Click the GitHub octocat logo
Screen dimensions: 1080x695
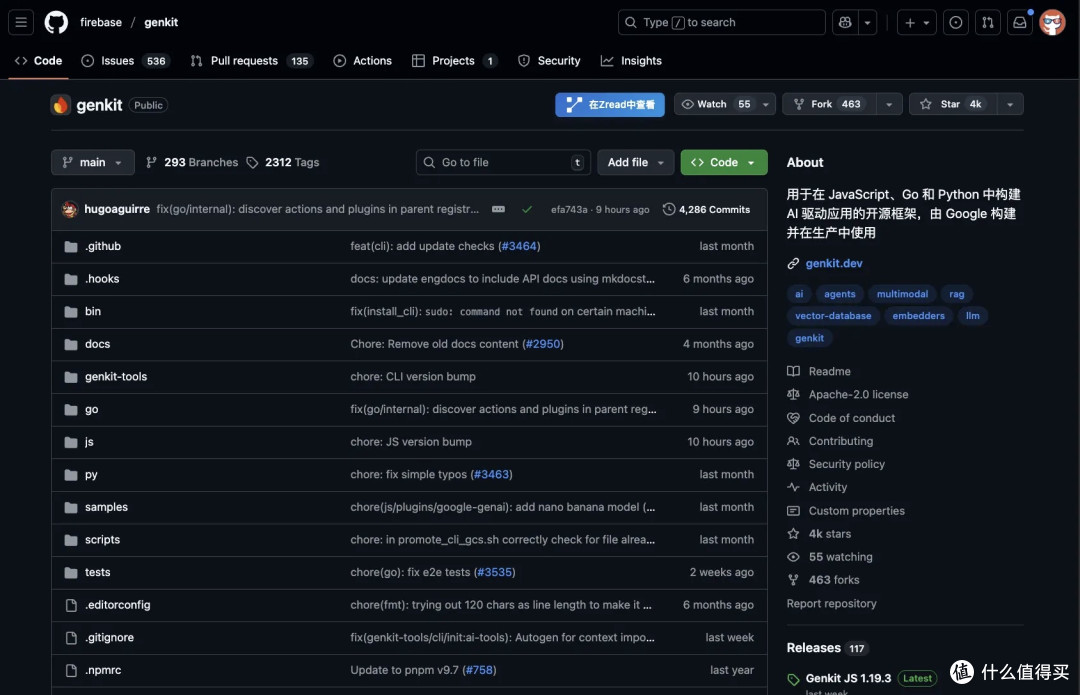tap(56, 22)
